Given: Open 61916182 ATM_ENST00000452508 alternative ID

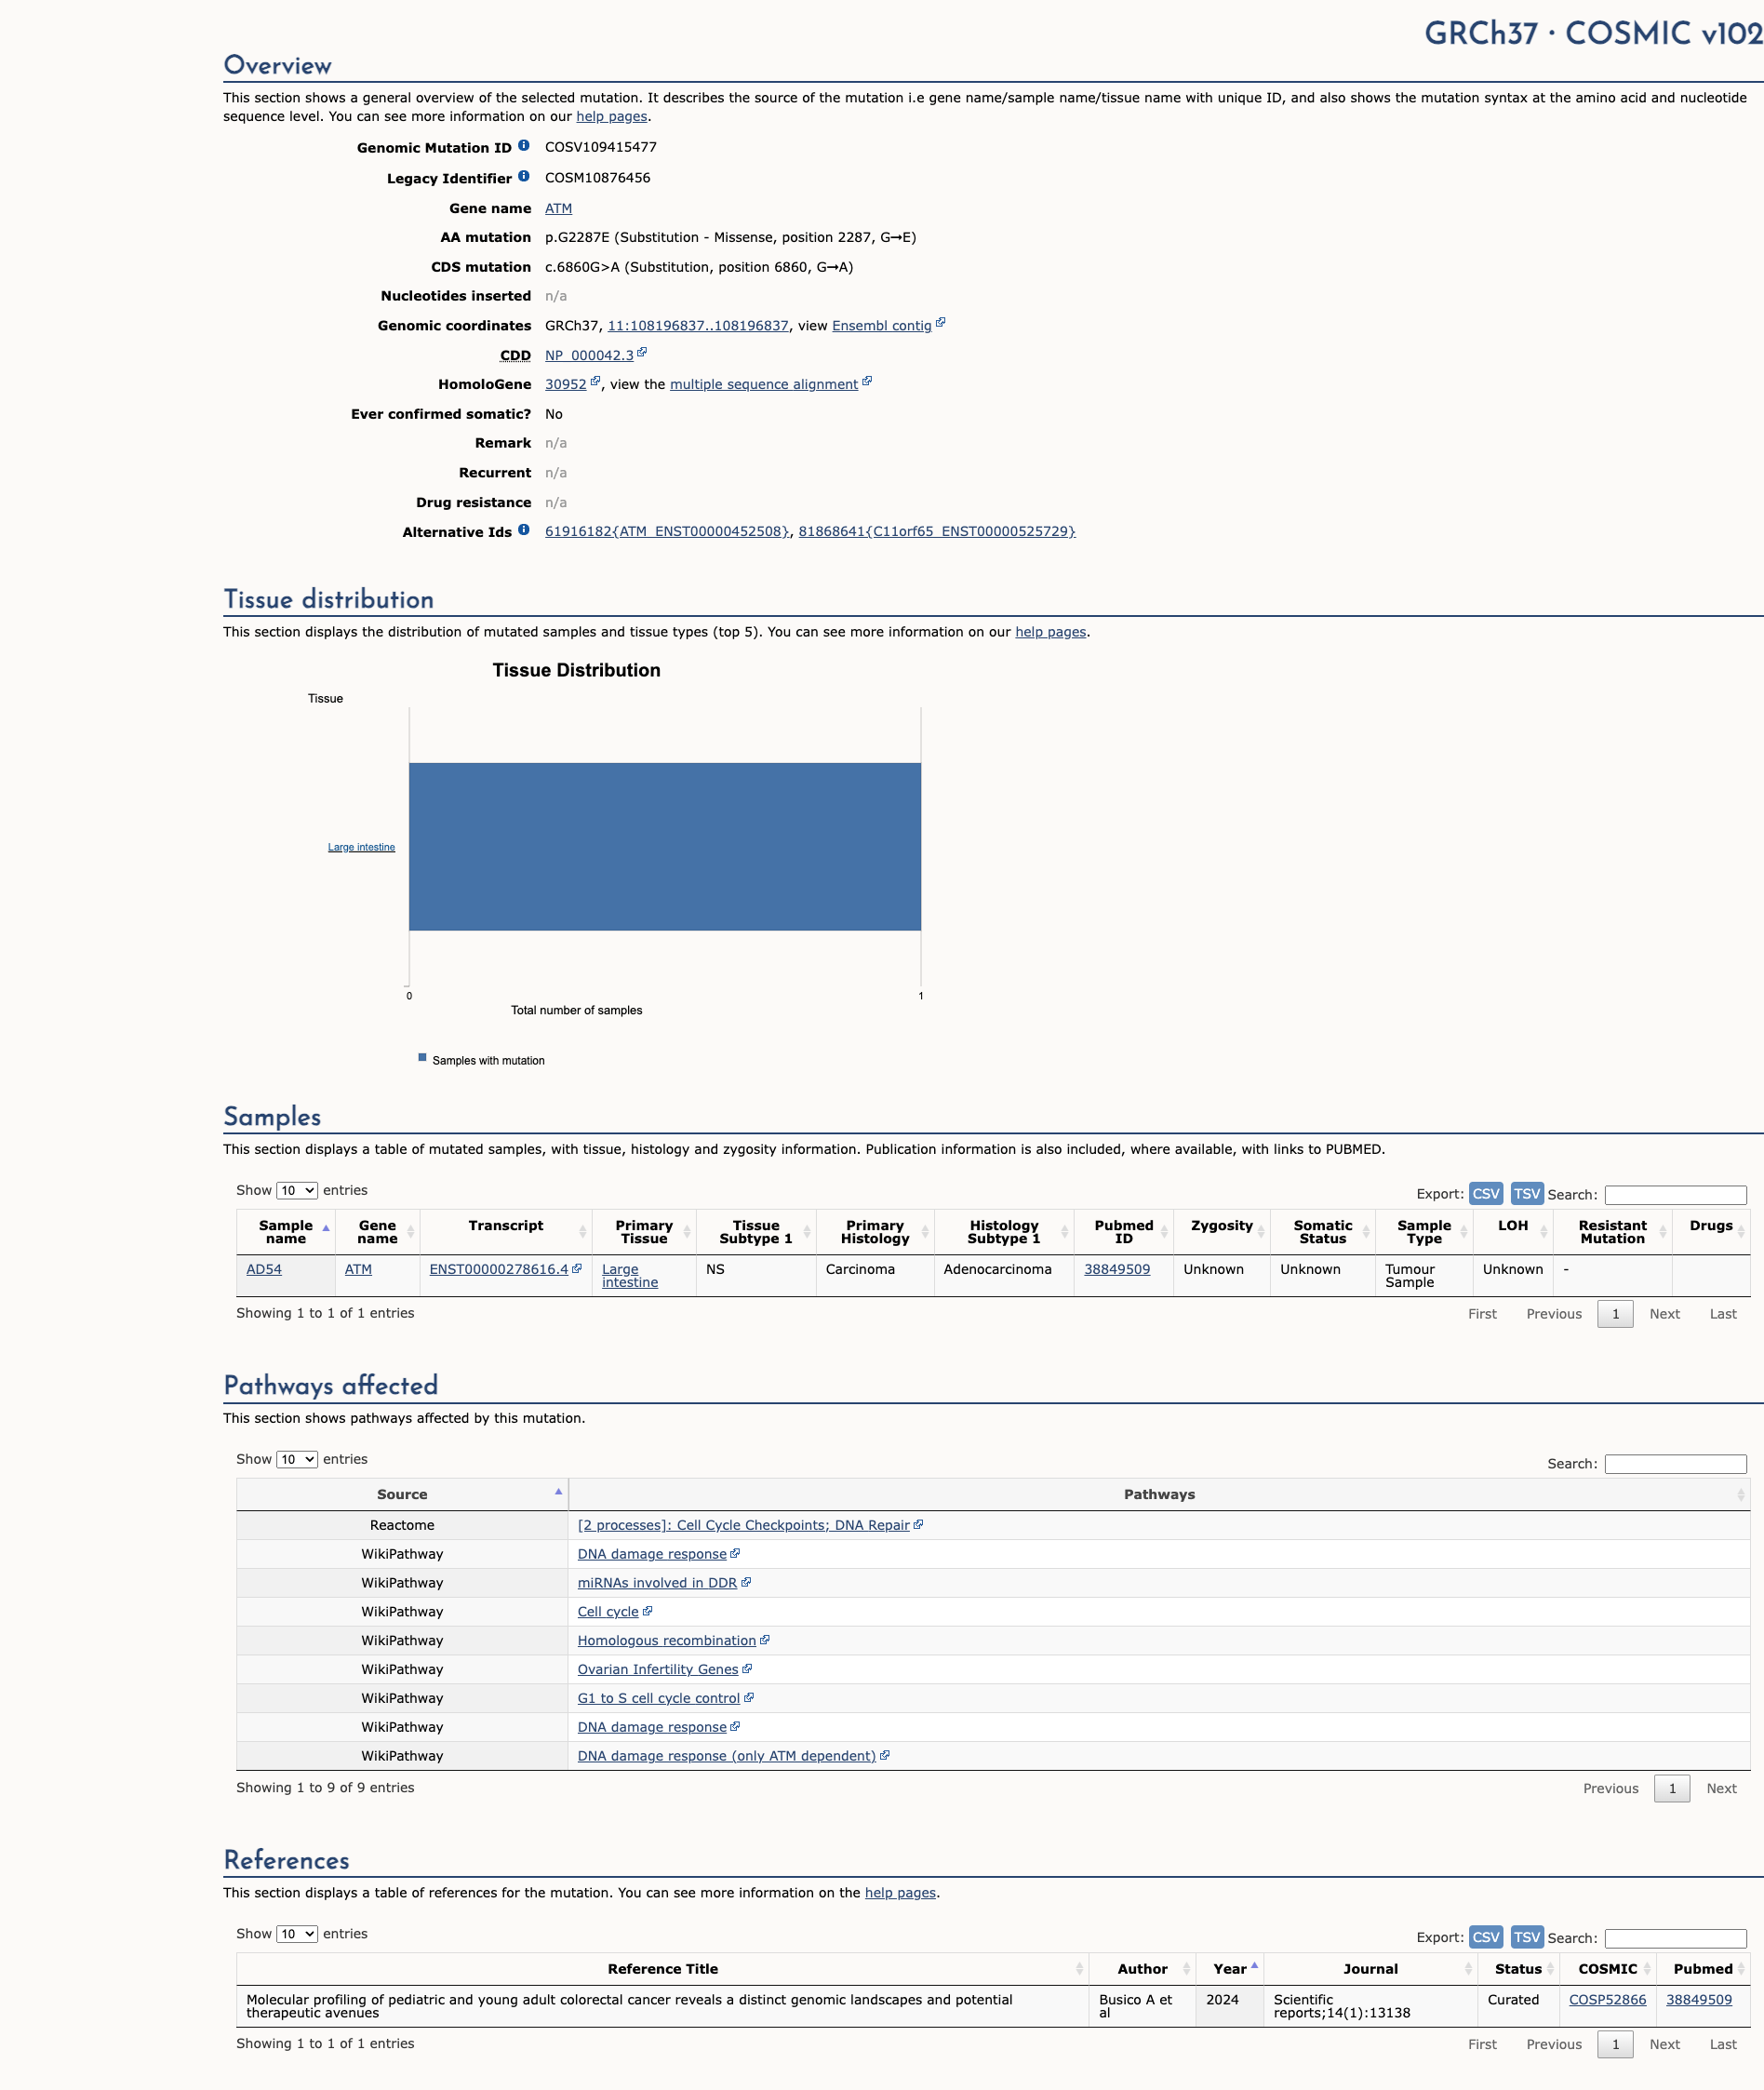Looking at the screenshot, I should (x=667, y=531).
